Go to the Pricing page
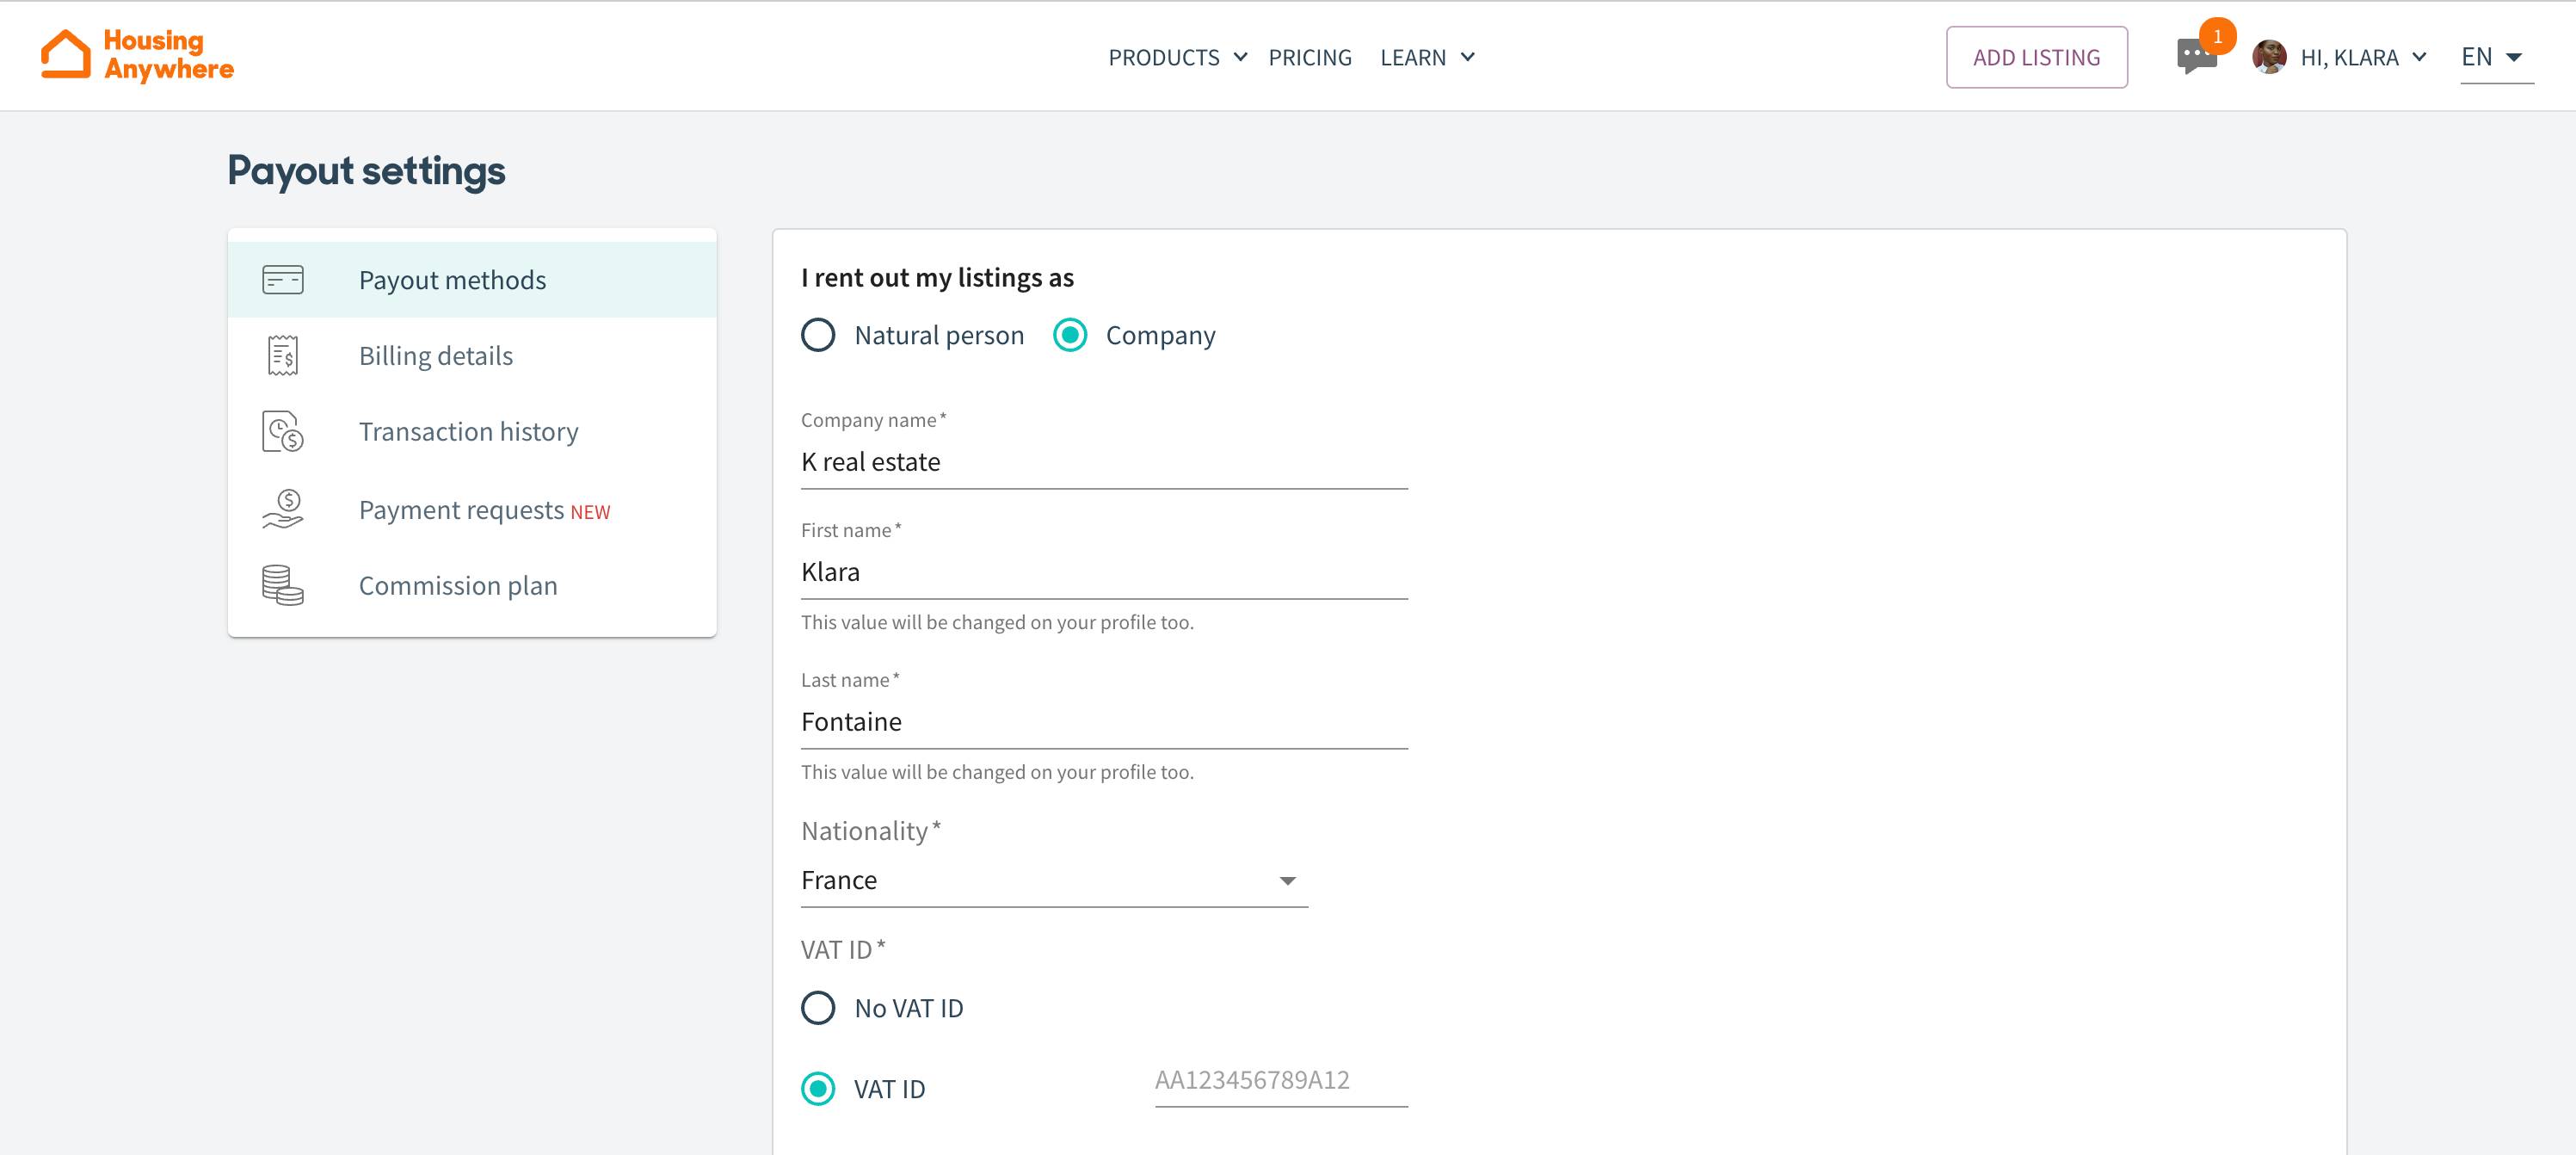Image resolution: width=2576 pixels, height=1155 pixels. click(1309, 58)
